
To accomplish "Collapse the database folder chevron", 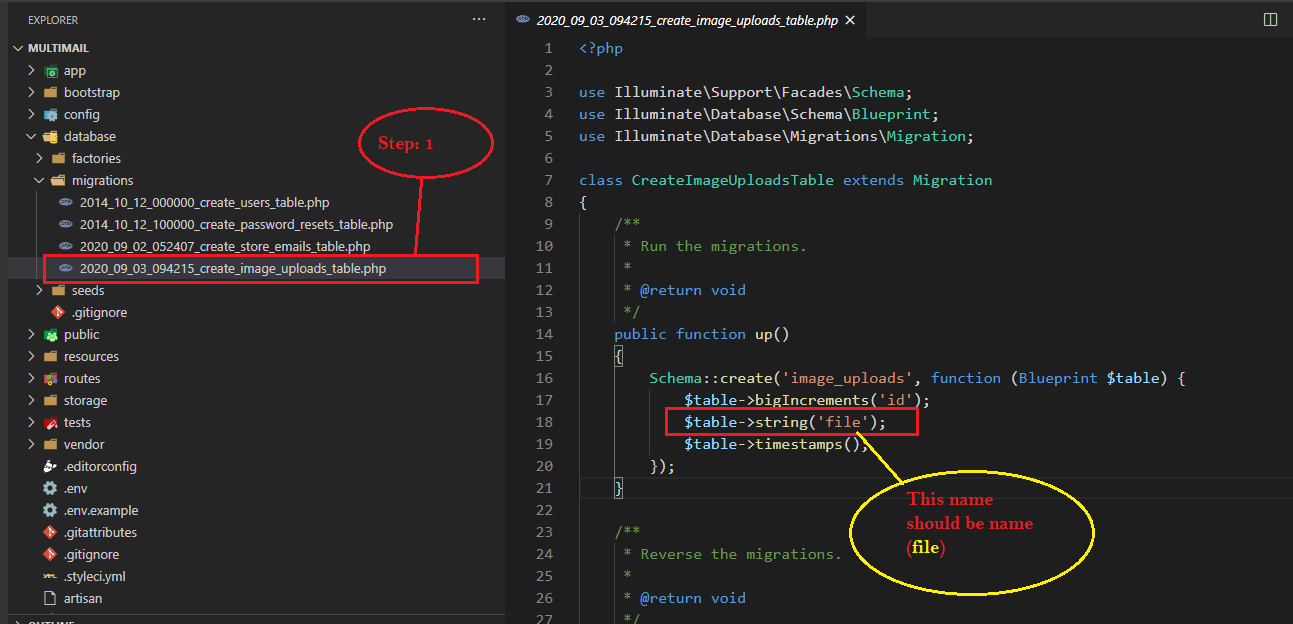I will click(x=32, y=137).
